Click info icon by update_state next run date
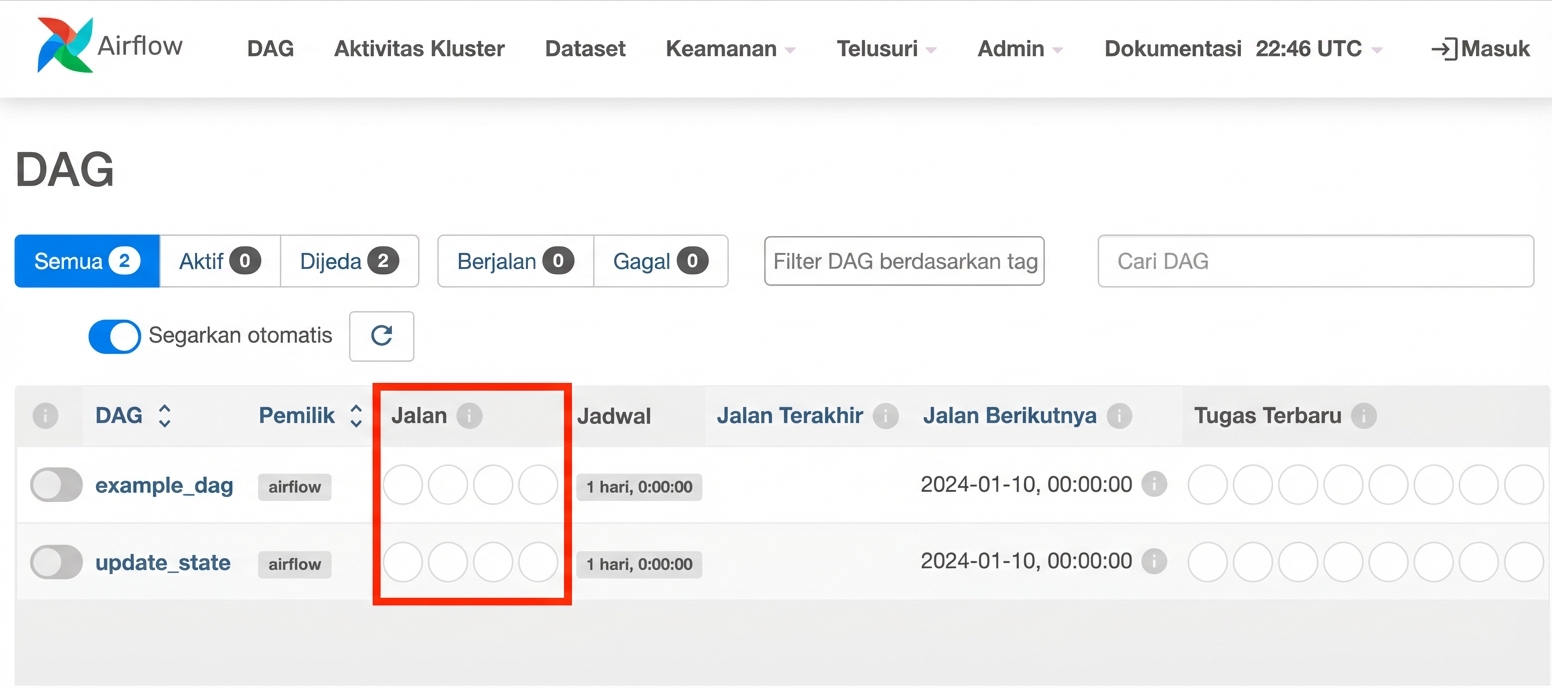 pos(1154,562)
